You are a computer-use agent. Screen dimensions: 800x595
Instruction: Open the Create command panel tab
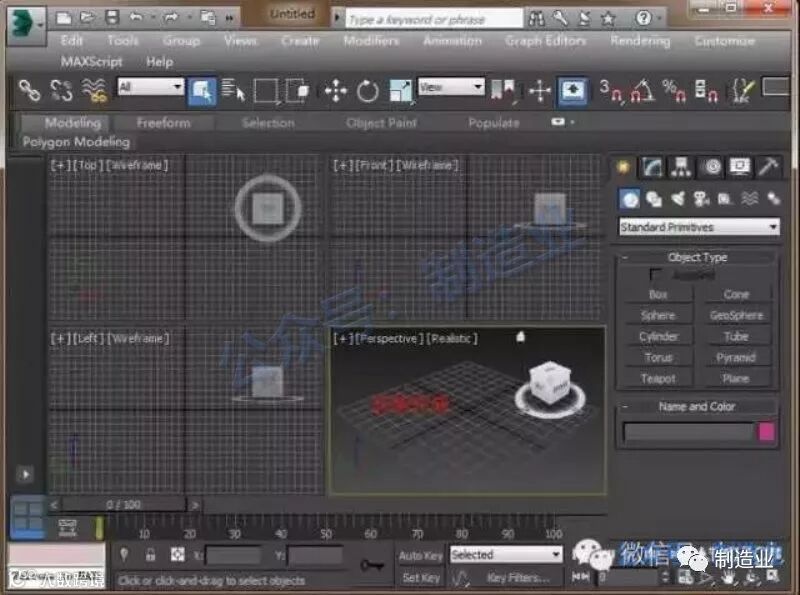[623, 166]
